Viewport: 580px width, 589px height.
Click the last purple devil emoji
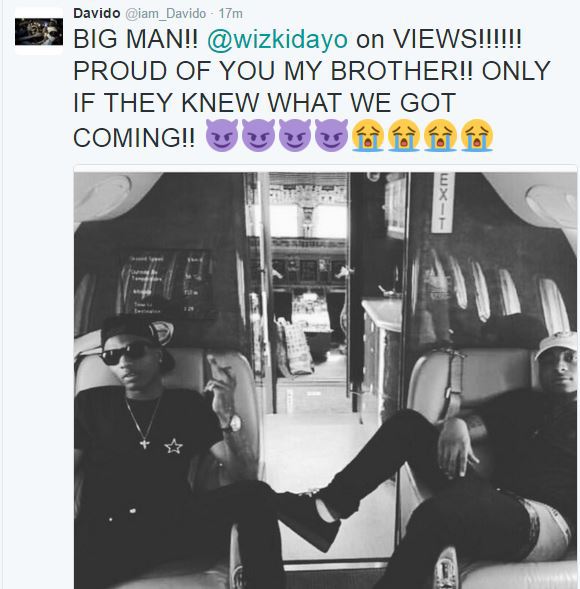pos(331,135)
